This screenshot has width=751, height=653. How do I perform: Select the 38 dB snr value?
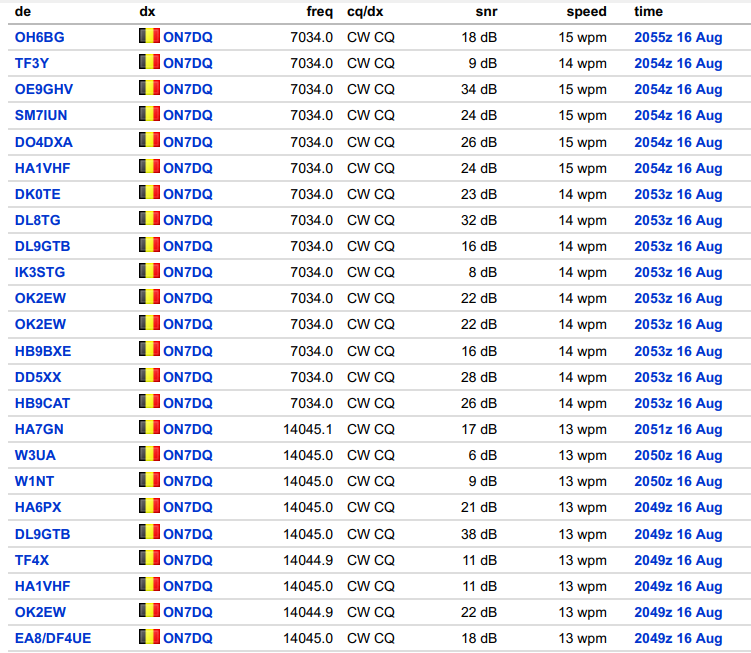[x=479, y=534]
